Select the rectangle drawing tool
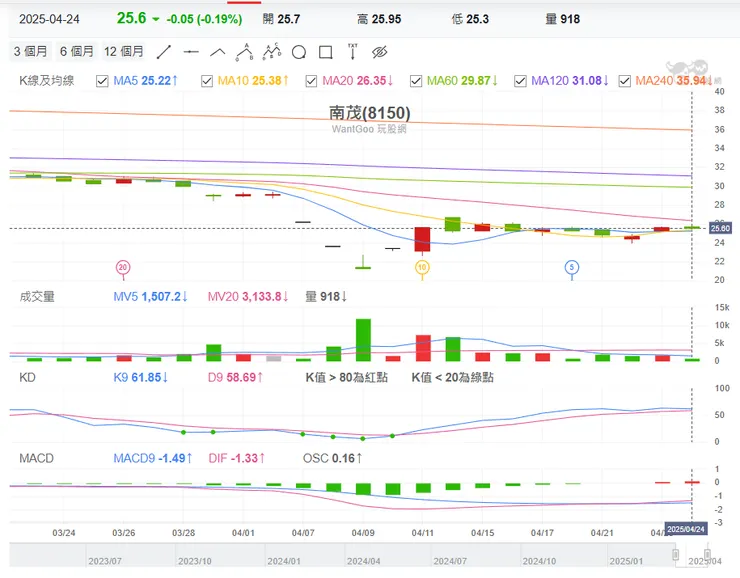The width and height of the screenshot is (740, 578). (326, 52)
